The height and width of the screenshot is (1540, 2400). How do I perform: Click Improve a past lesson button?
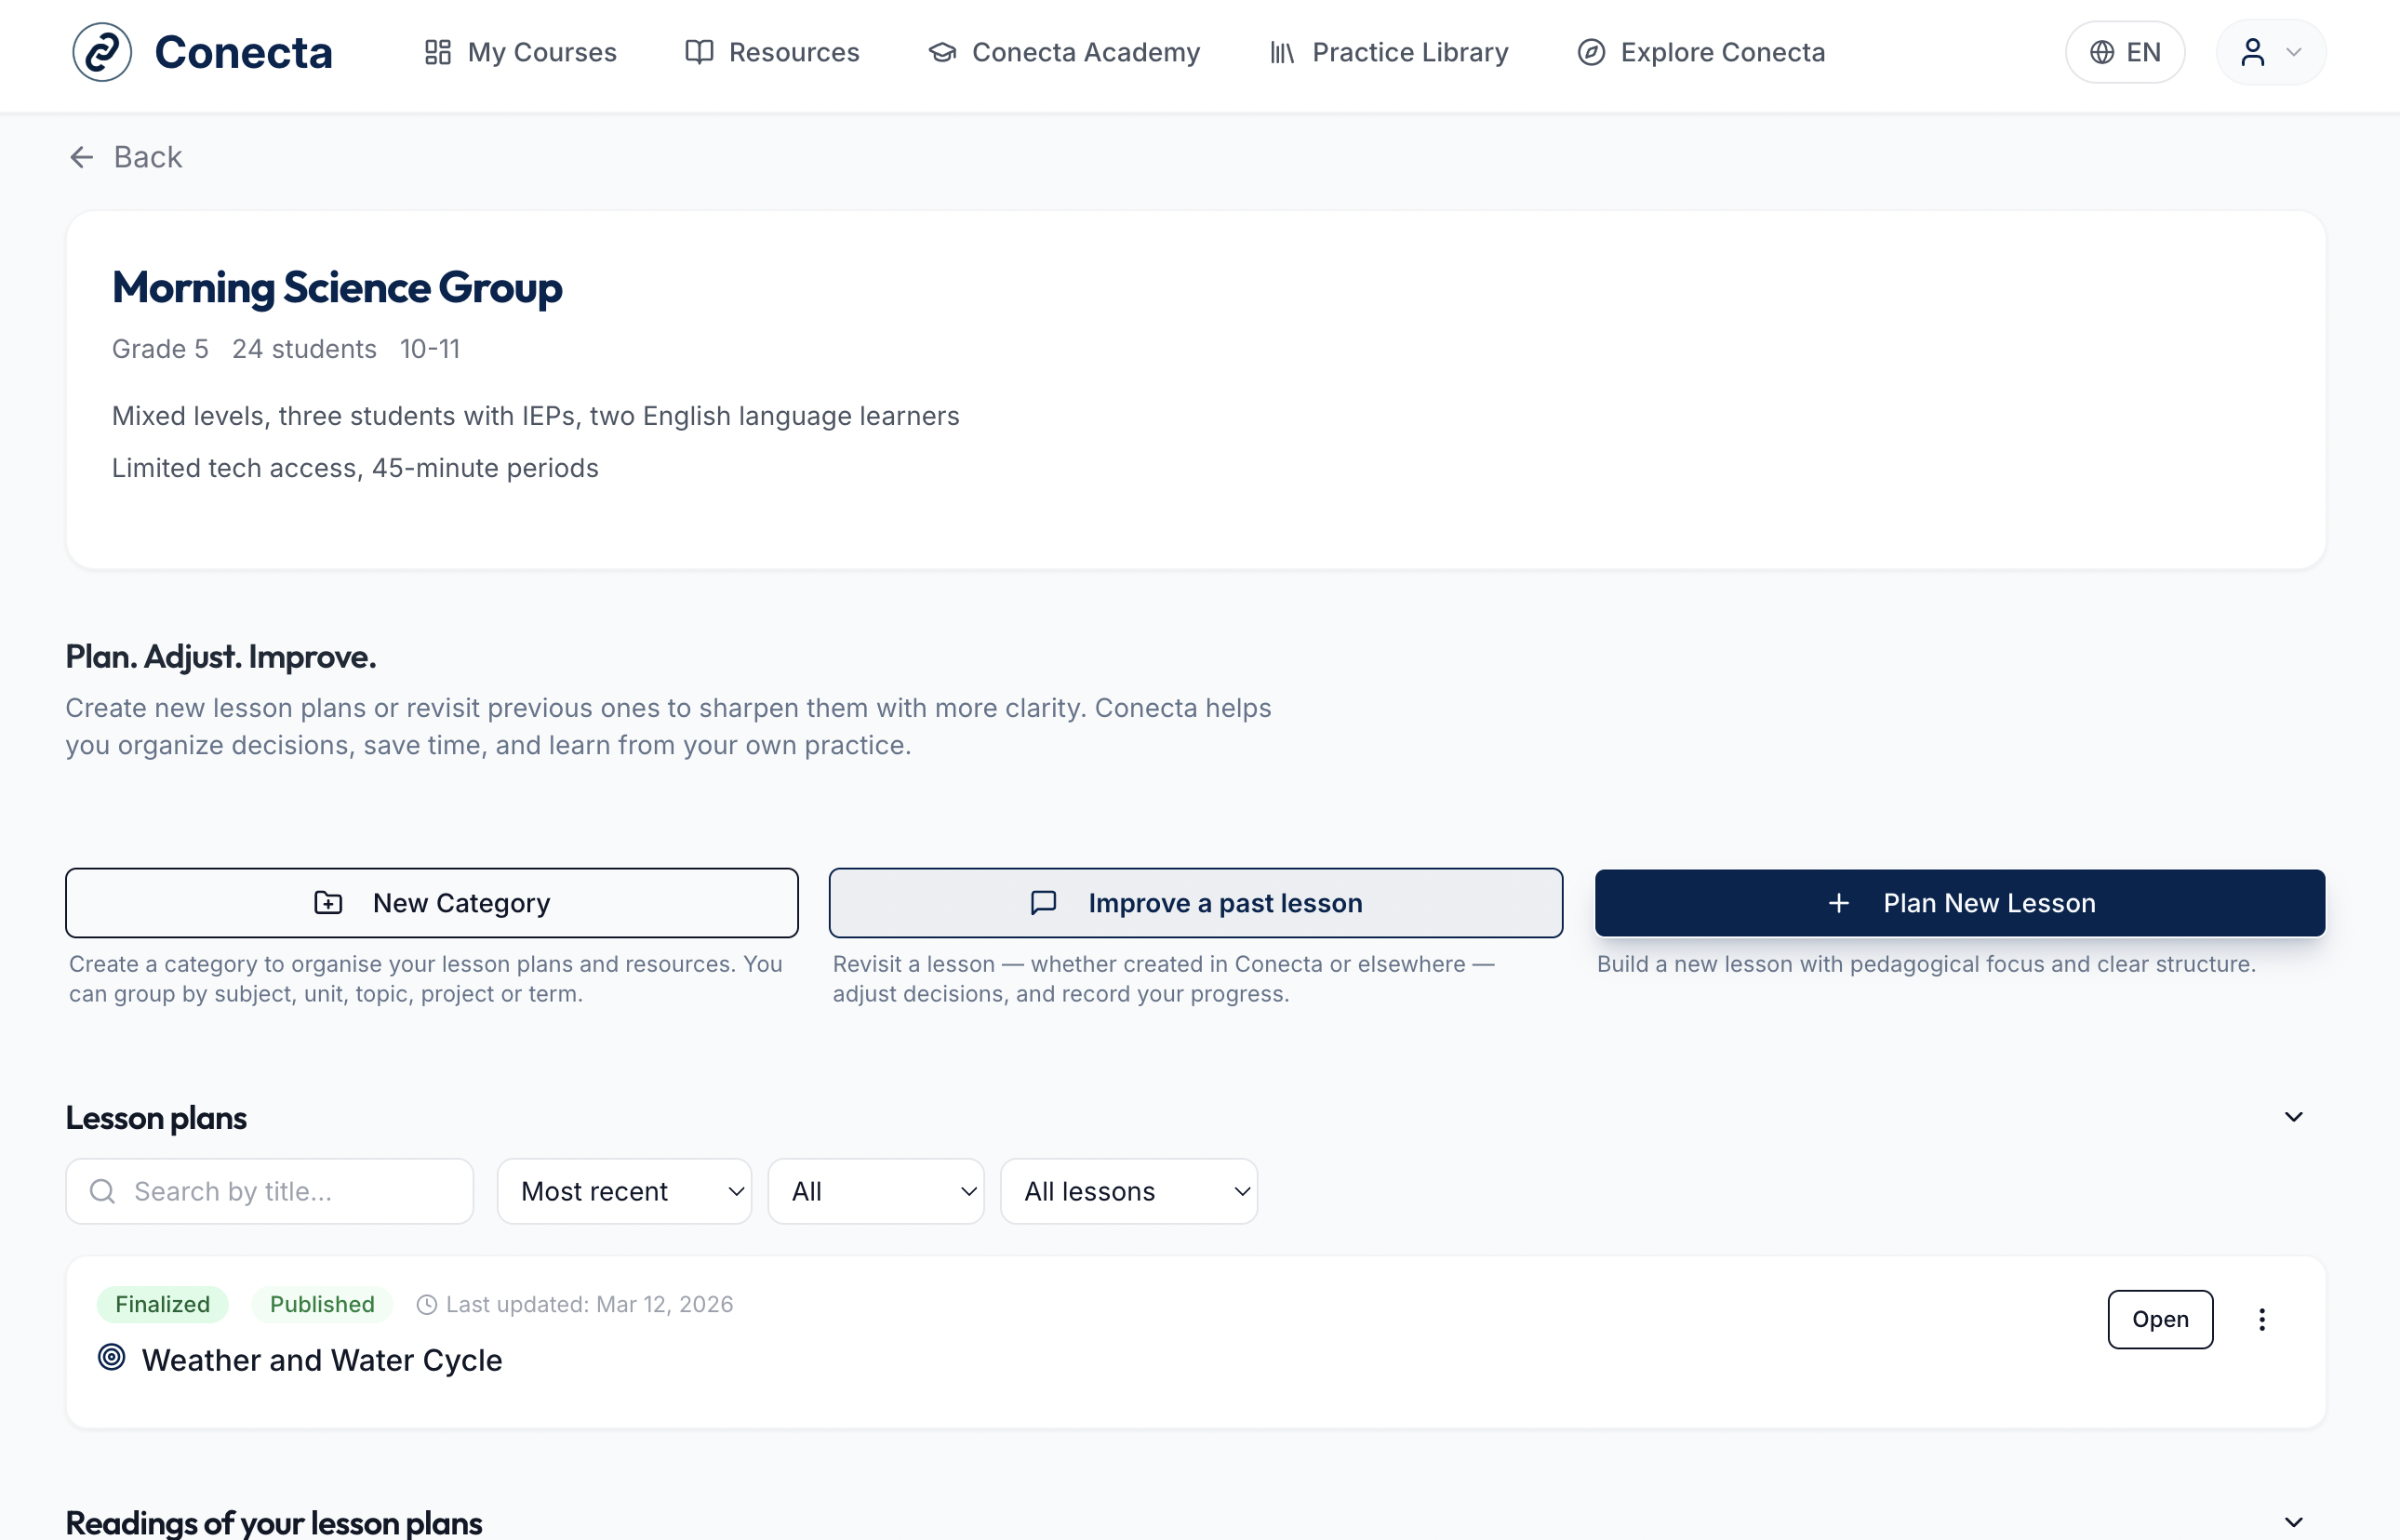click(x=1195, y=903)
